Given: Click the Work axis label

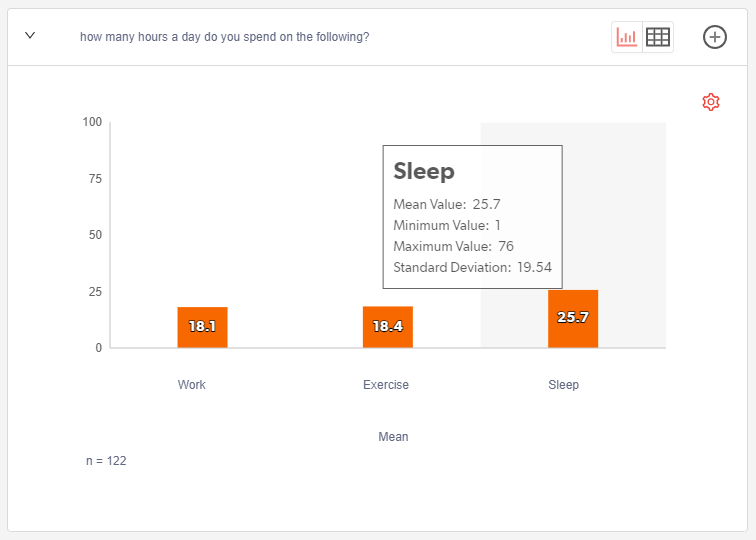Looking at the screenshot, I should (192, 385).
